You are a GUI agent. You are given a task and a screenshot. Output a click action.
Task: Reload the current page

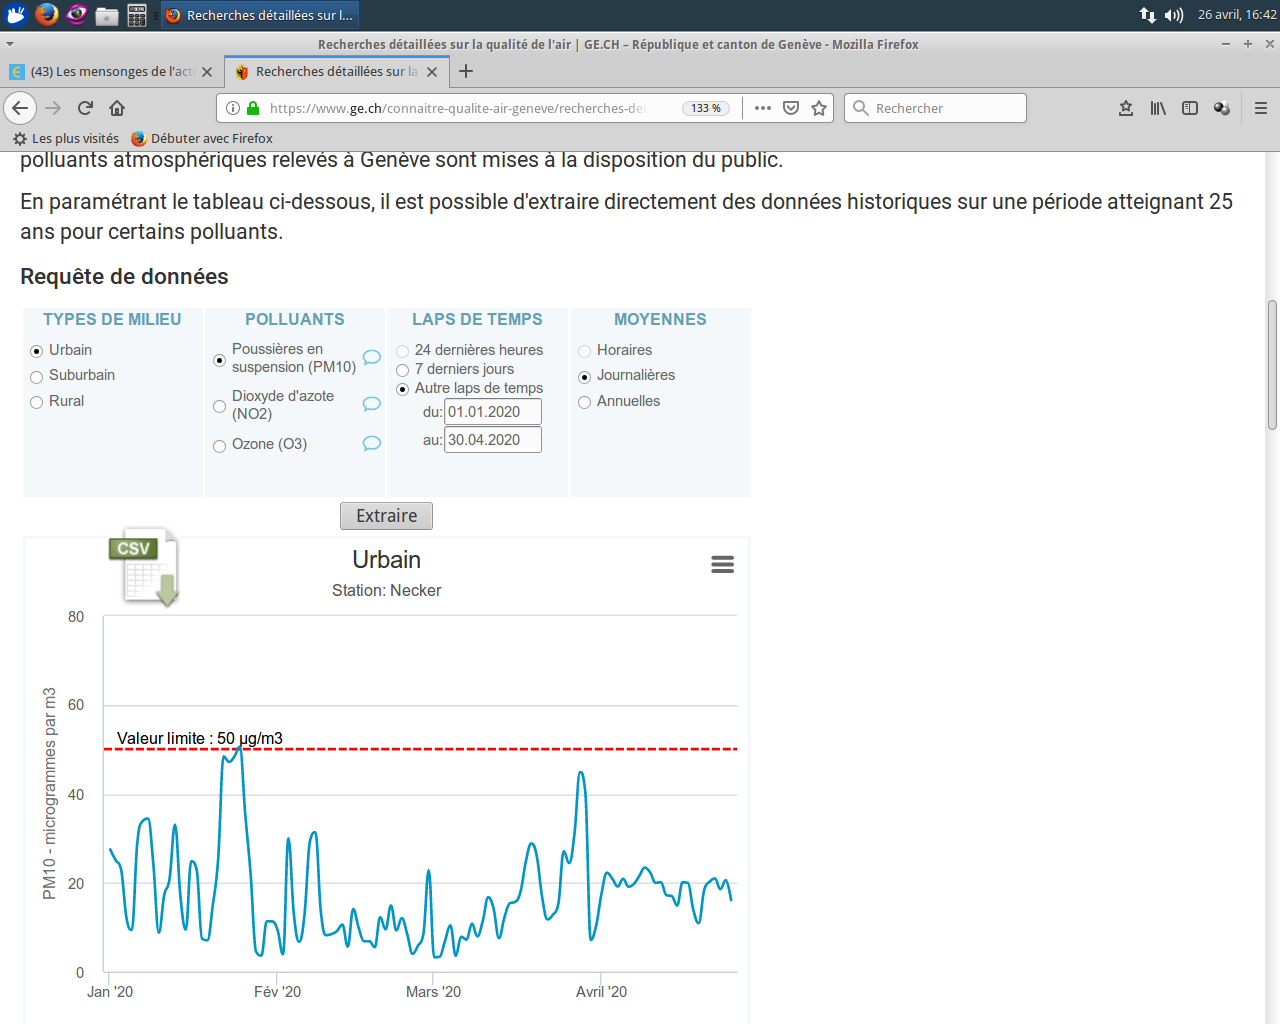(x=85, y=108)
